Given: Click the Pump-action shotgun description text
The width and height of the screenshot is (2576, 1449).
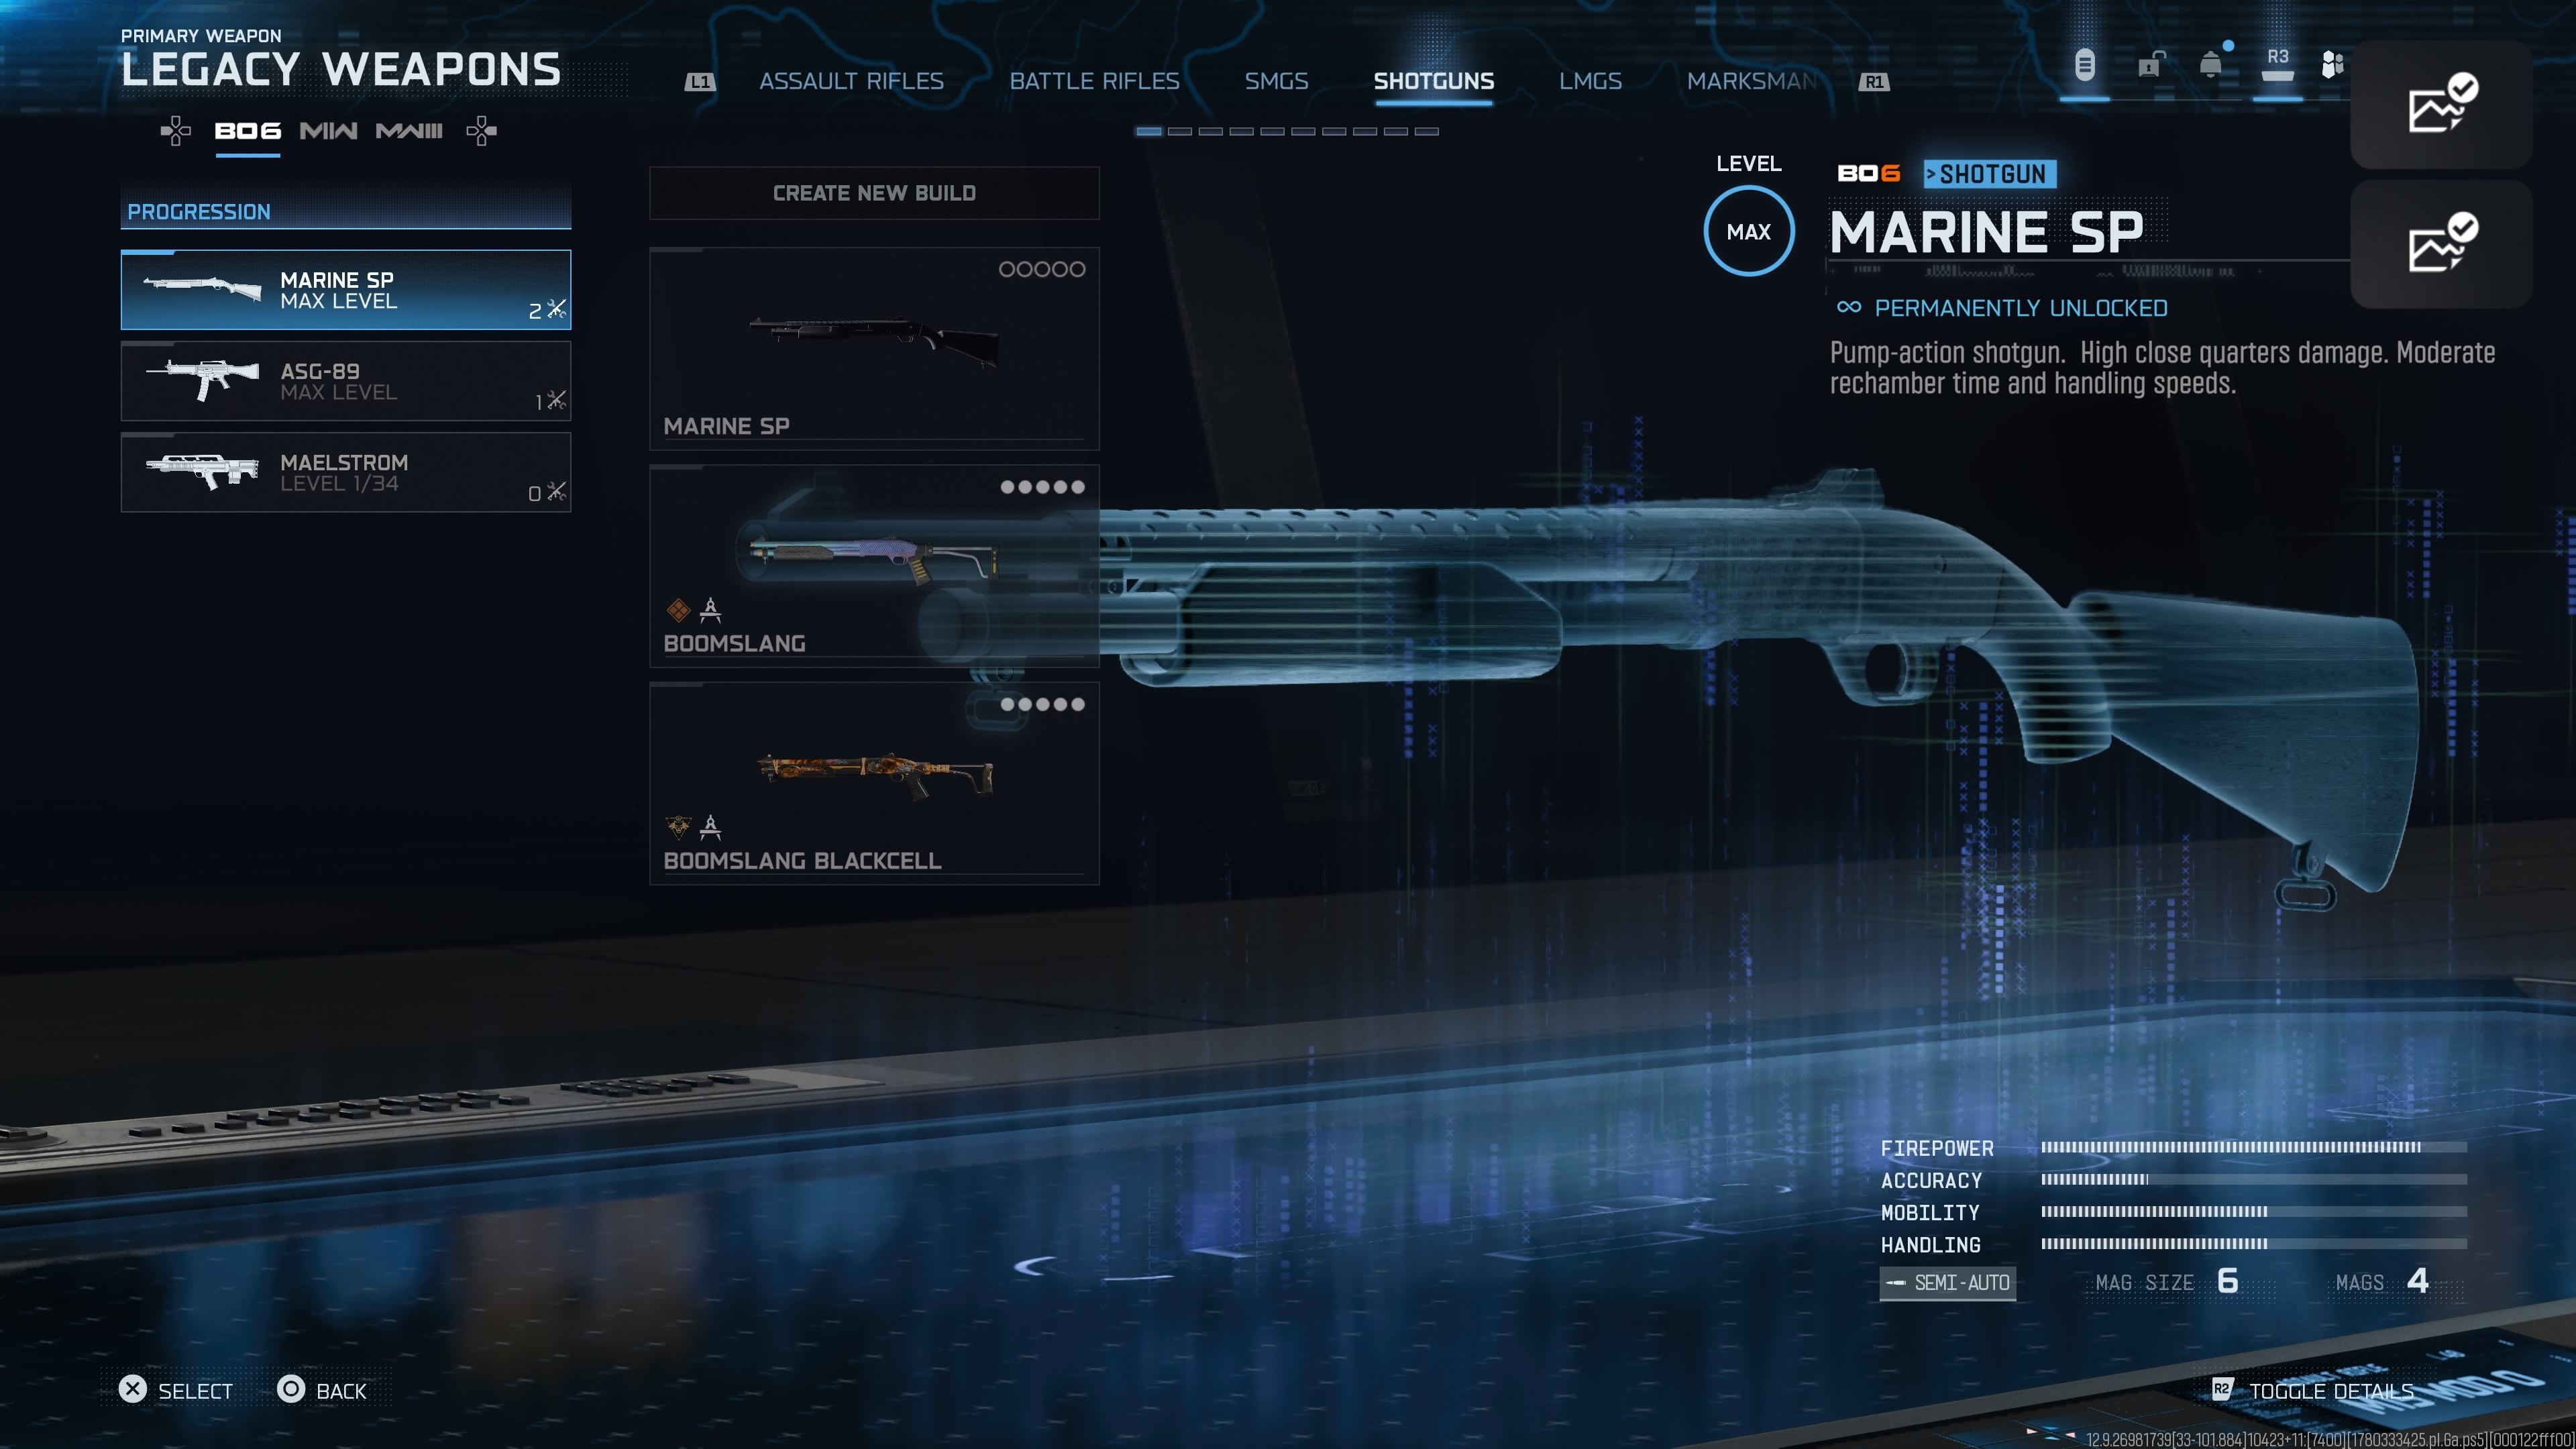Looking at the screenshot, I should point(2162,368).
